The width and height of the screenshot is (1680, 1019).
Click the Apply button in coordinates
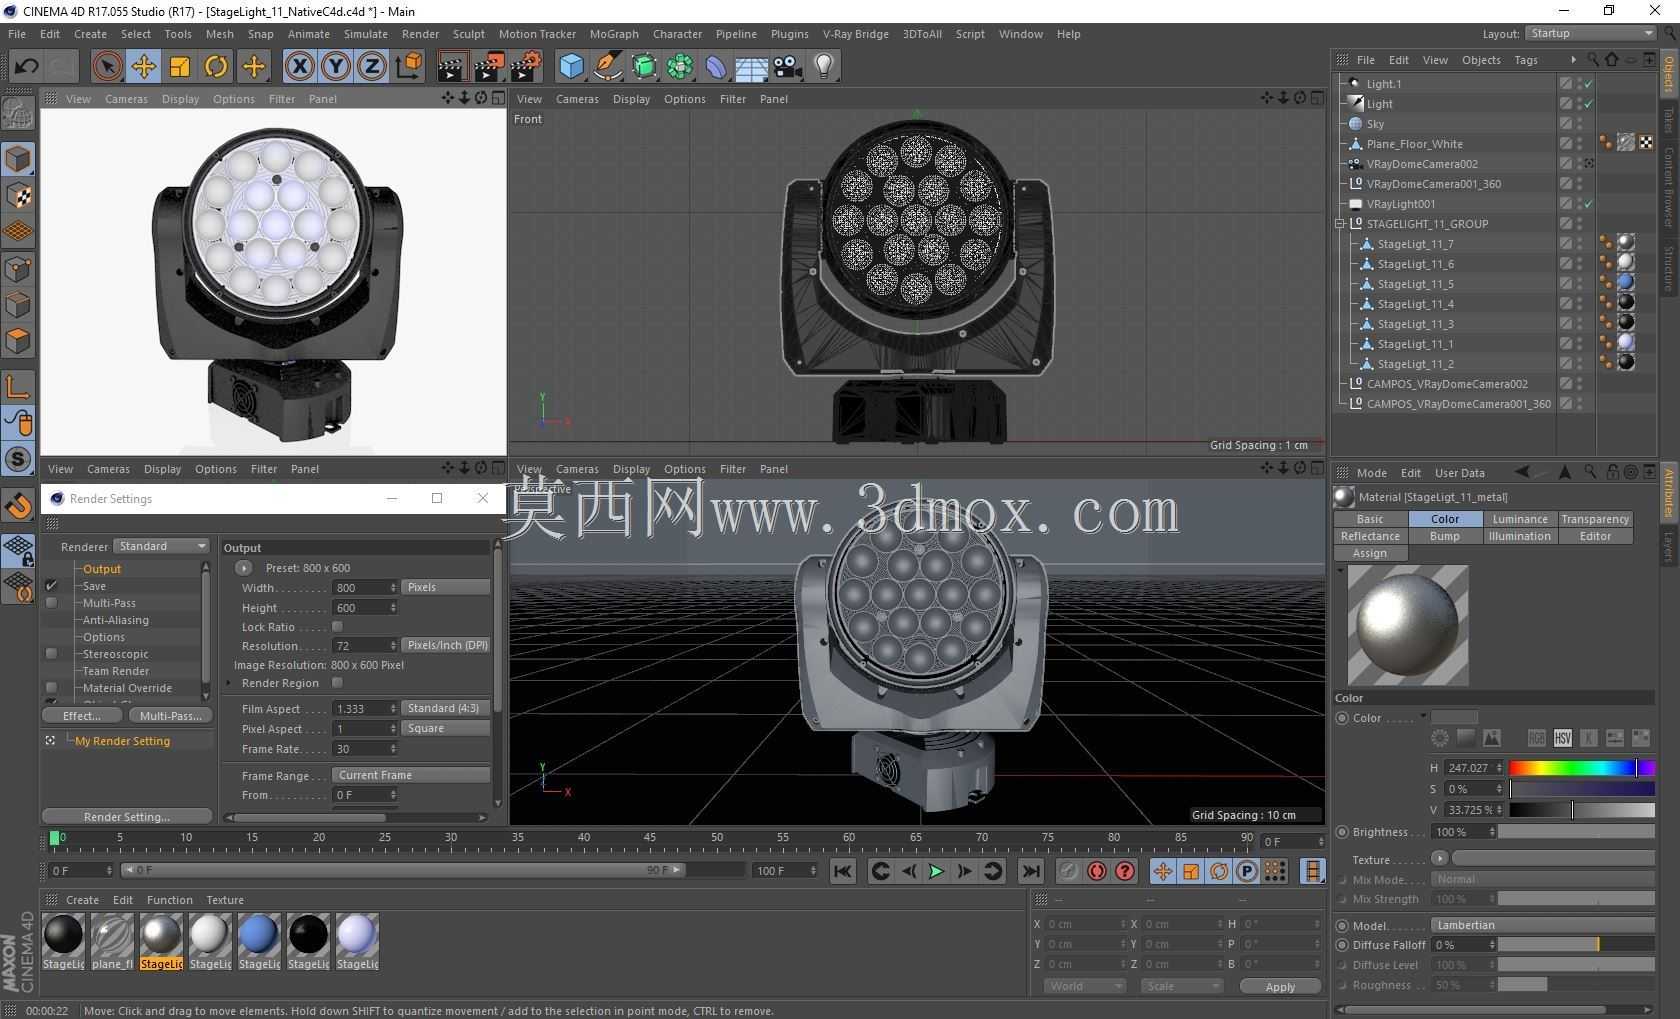[1280, 987]
